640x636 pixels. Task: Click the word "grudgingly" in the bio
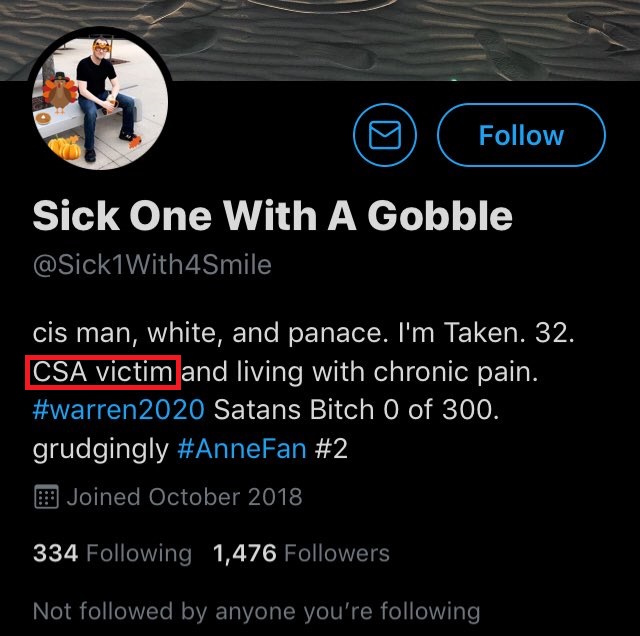[100, 450]
